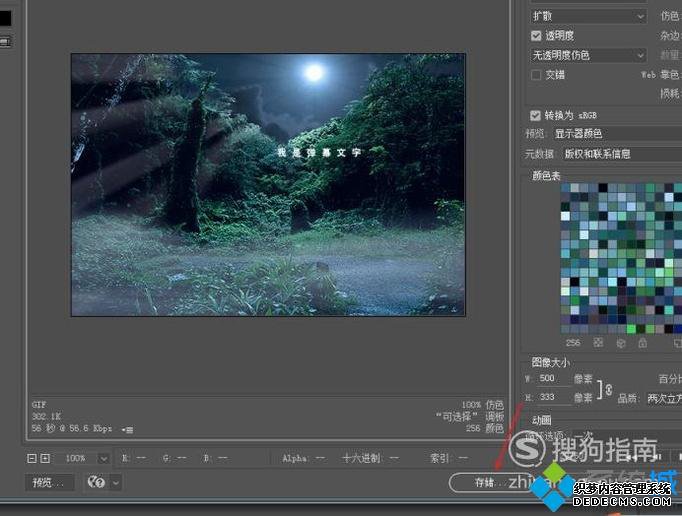Open the zoom level dropdown arrow beside 100%
682x516 pixels.
pos(104,459)
